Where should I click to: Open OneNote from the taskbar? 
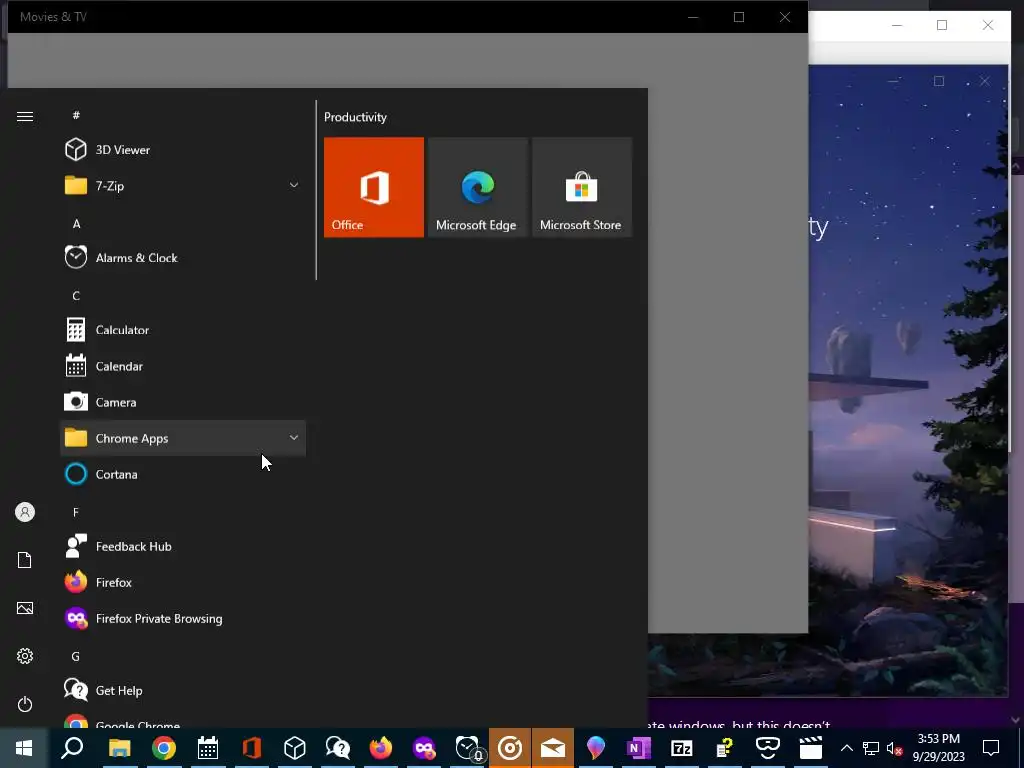pyautogui.click(x=639, y=748)
